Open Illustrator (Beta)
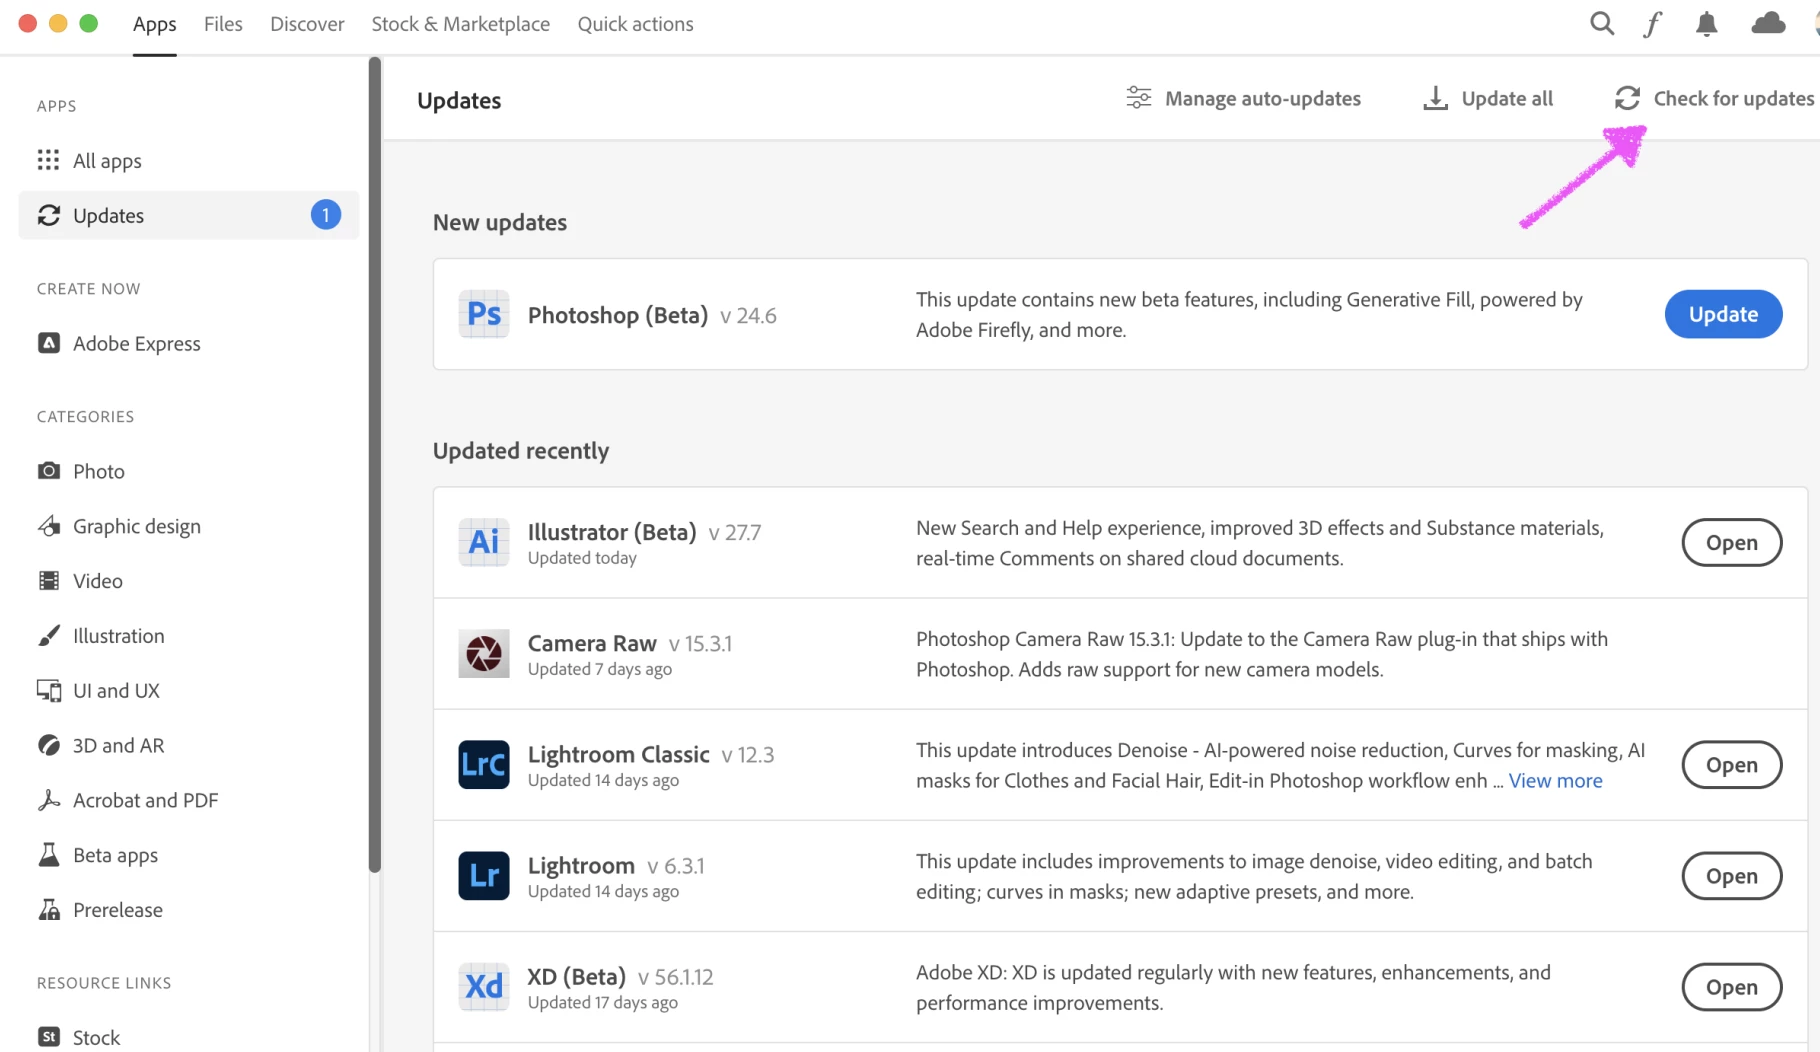Screen dimensions: 1820x1052 coord(1731,542)
